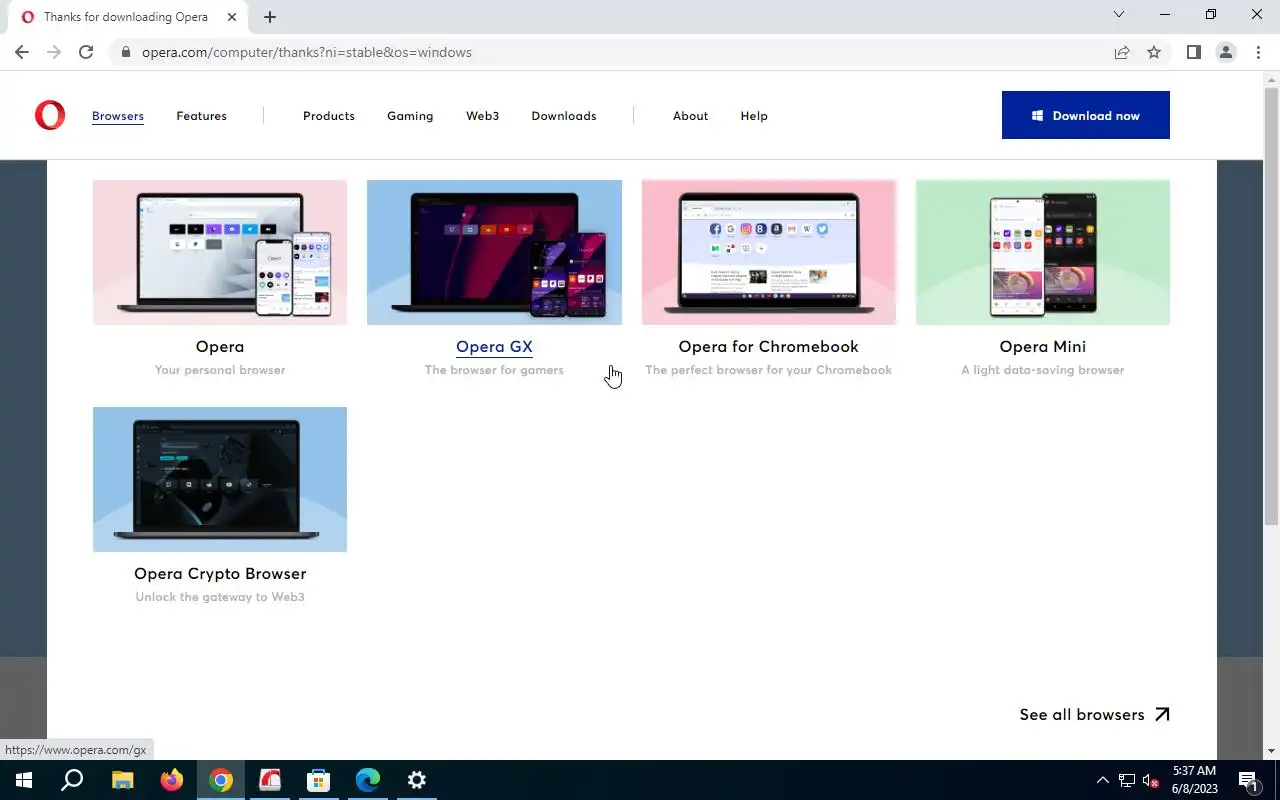The image size is (1280, 800).
Task: Open Windows Start menu
Action: coord(24,780)
